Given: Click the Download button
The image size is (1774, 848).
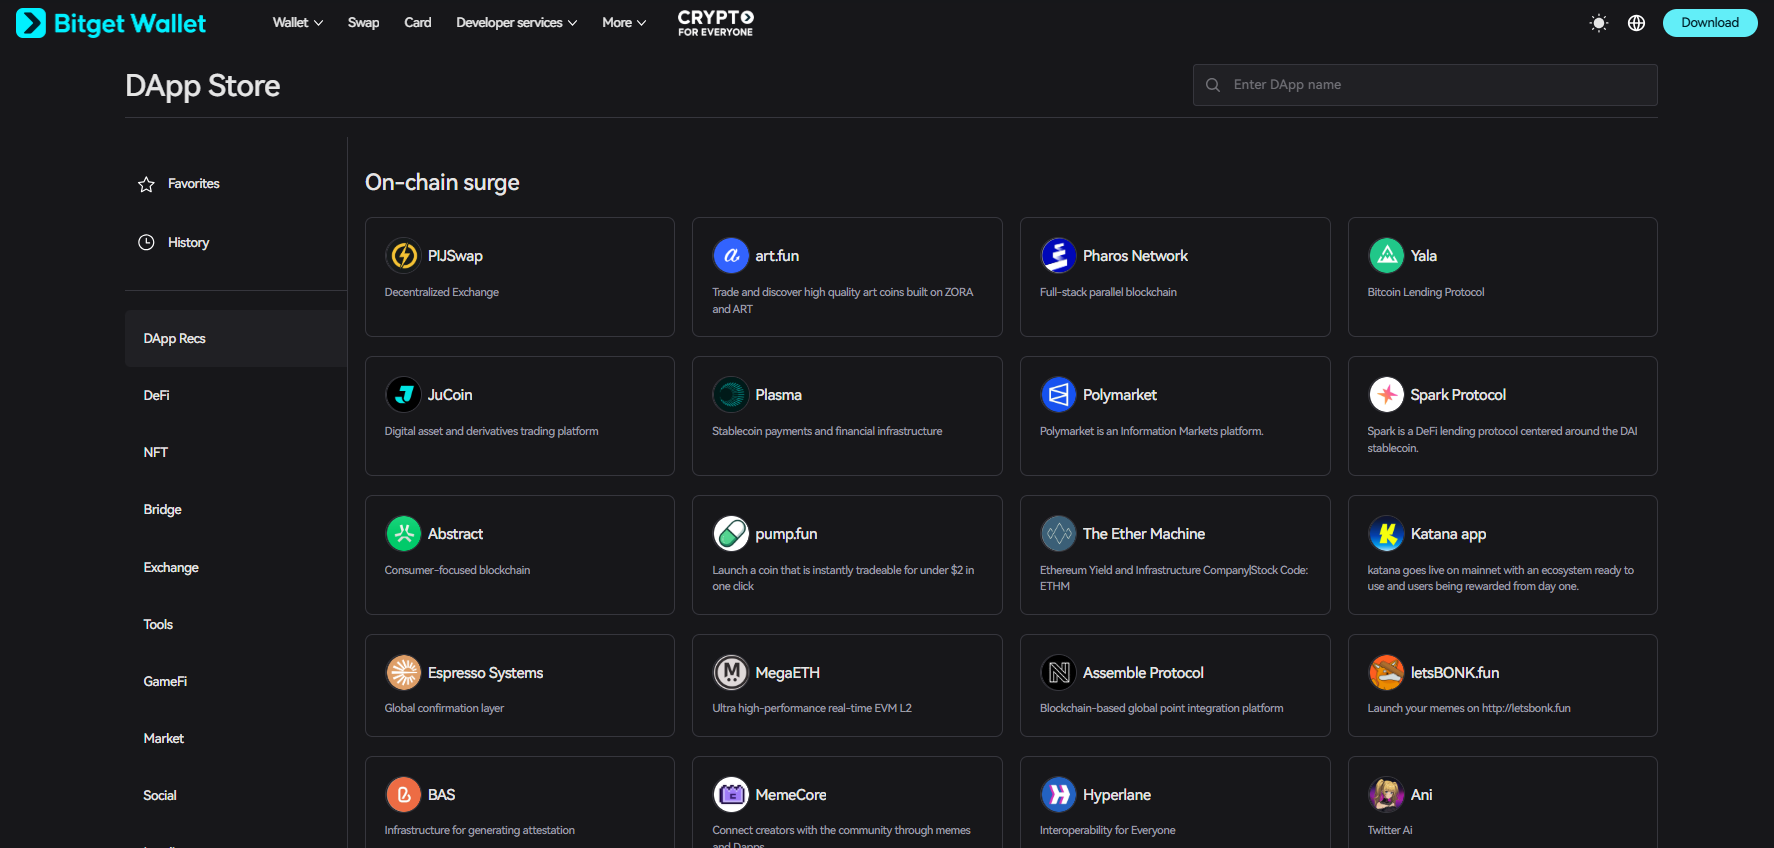Looking at the screenshot, I should (1710, 23).
